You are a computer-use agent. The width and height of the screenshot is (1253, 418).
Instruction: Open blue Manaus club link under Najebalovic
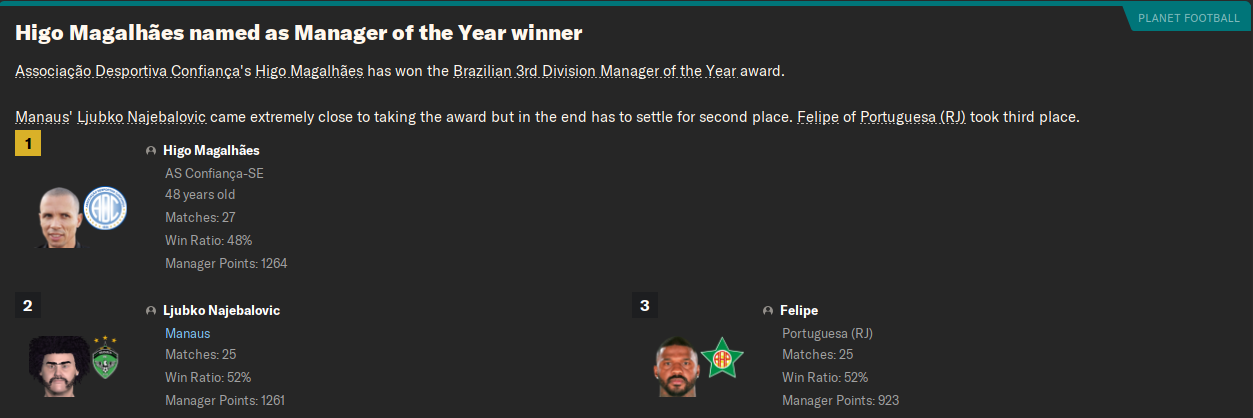(188, 333)
